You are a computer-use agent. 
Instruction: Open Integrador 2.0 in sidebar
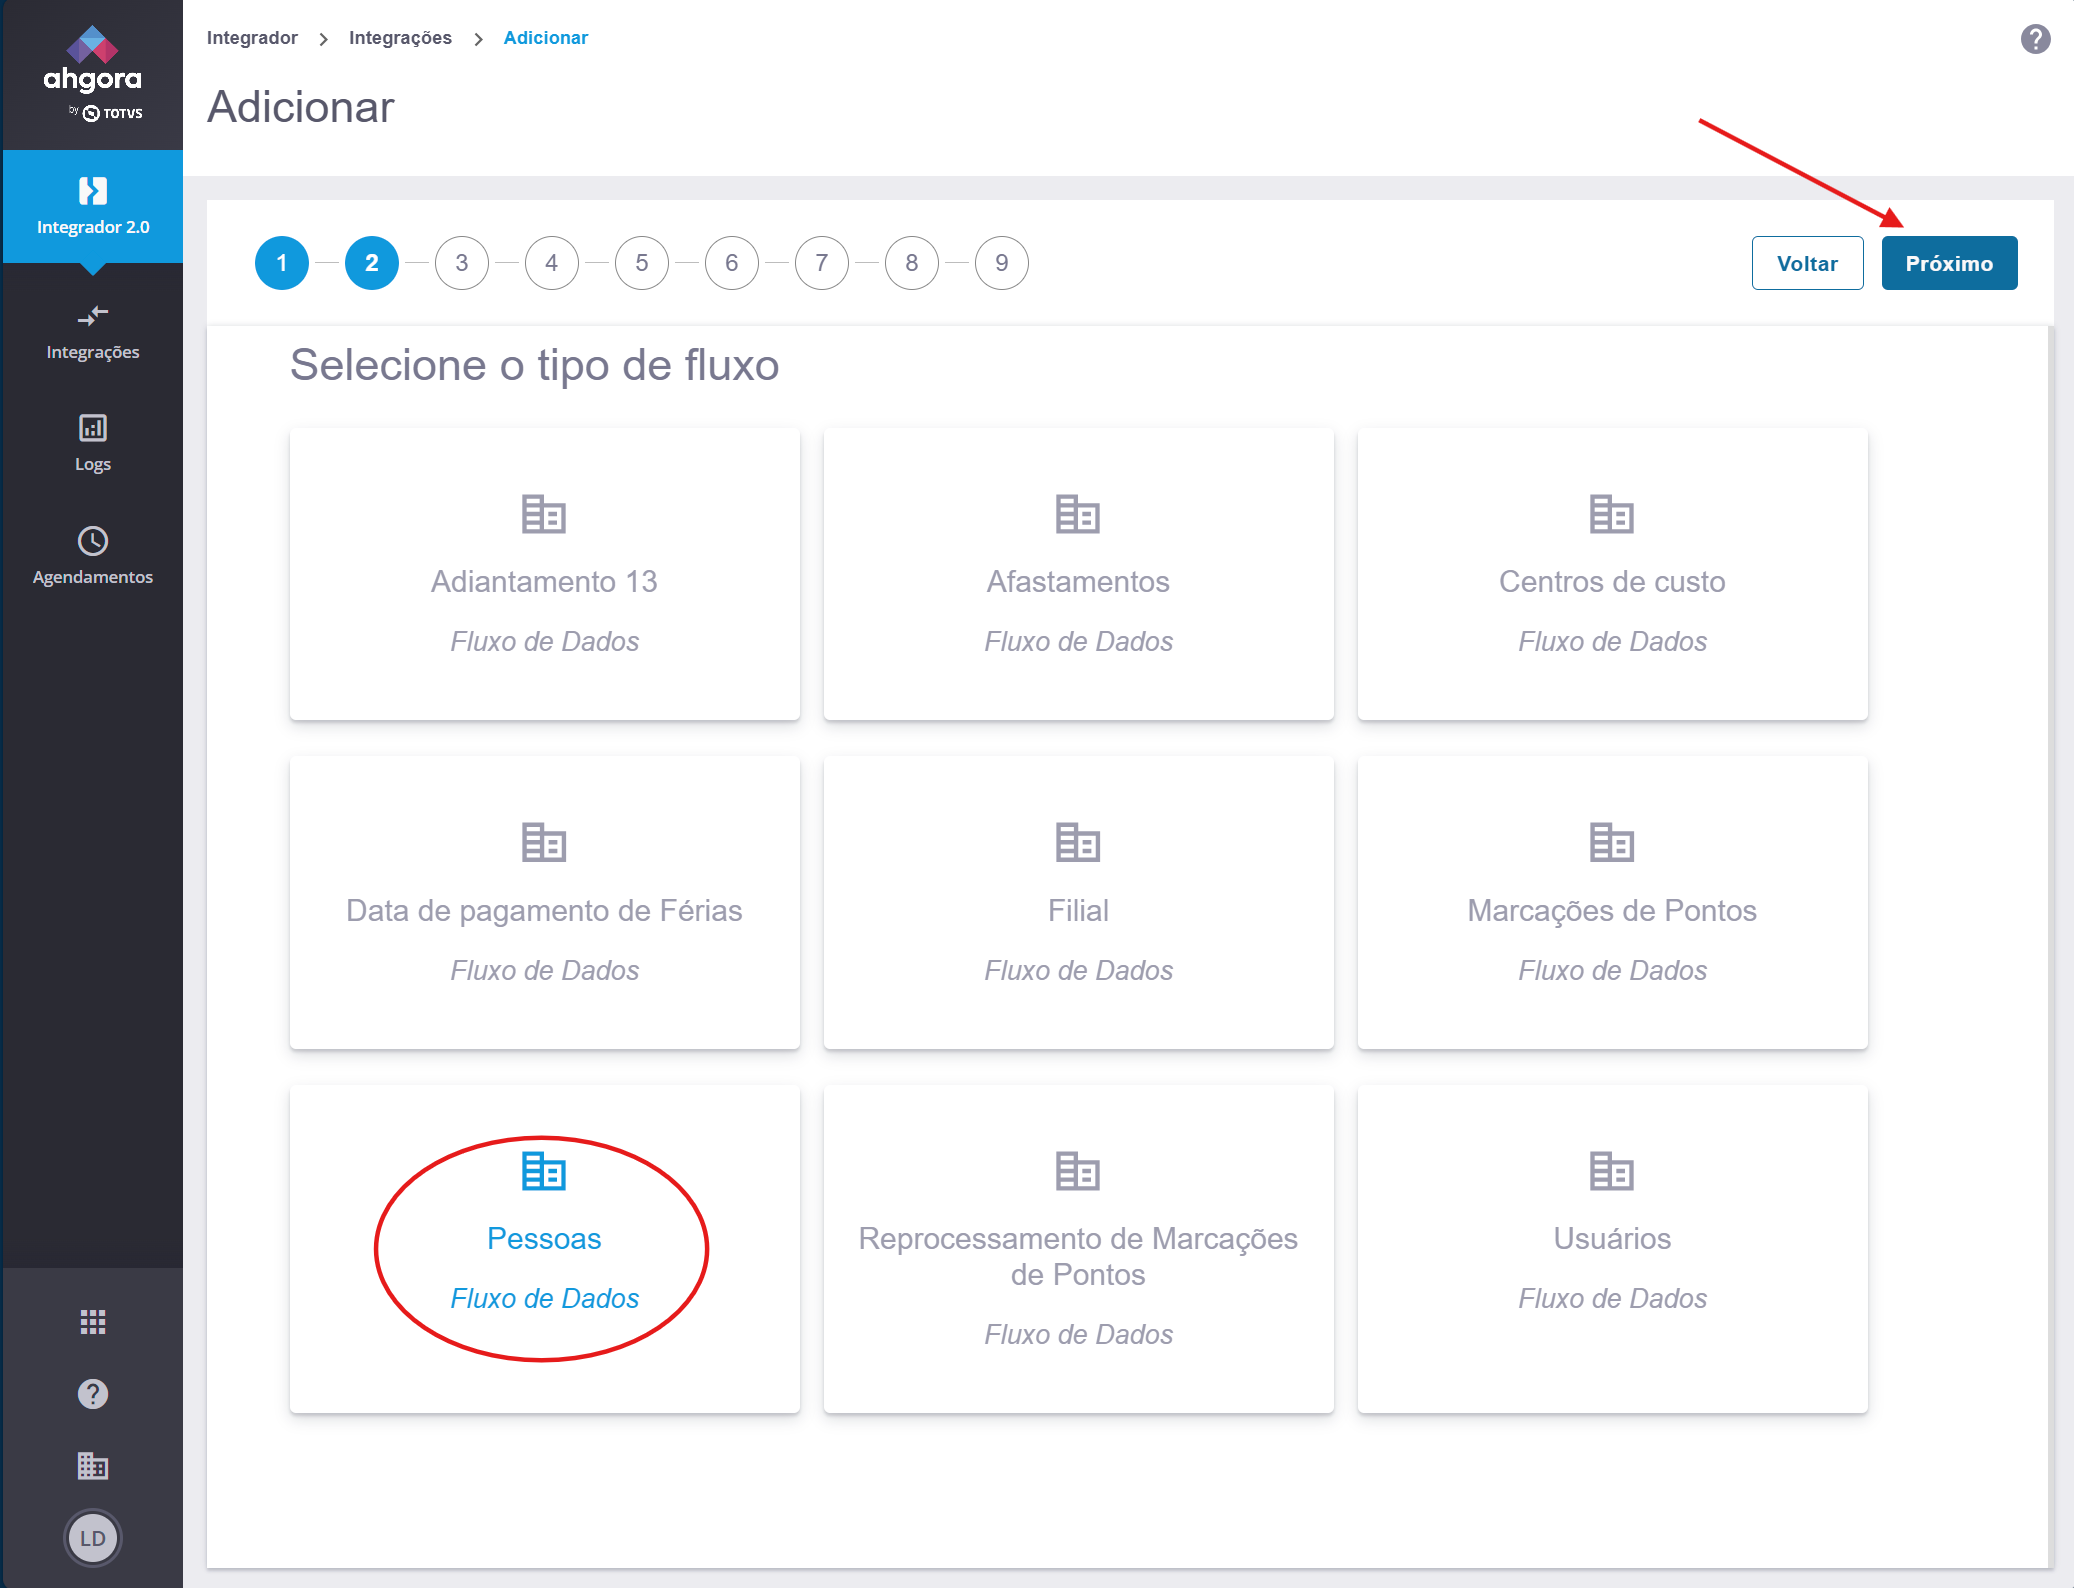pos(93,206)
